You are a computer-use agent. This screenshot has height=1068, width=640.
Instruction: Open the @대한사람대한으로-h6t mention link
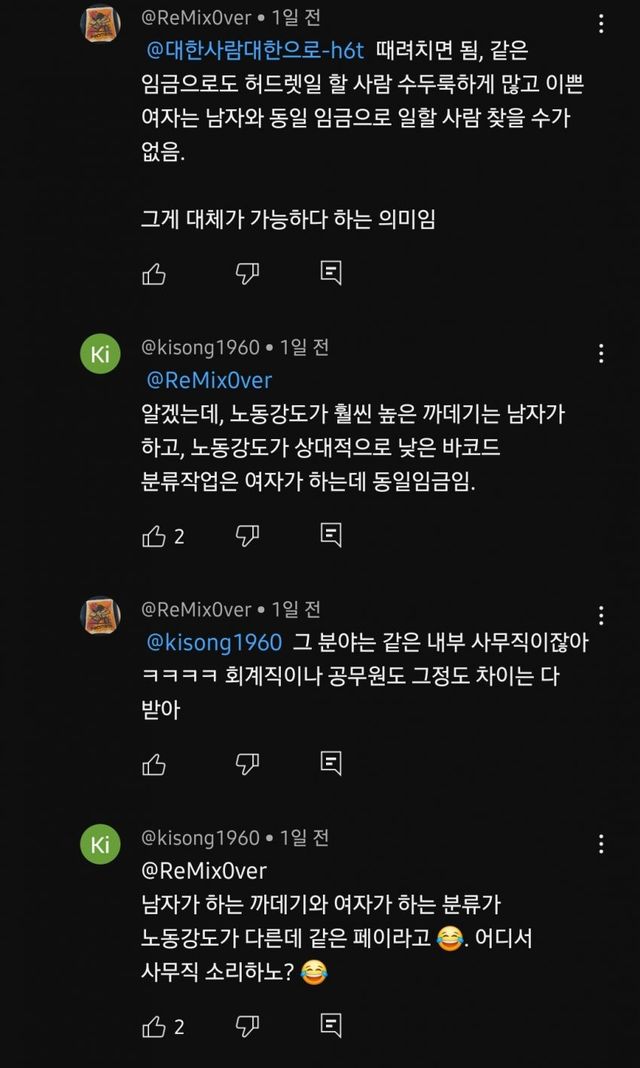256,50
